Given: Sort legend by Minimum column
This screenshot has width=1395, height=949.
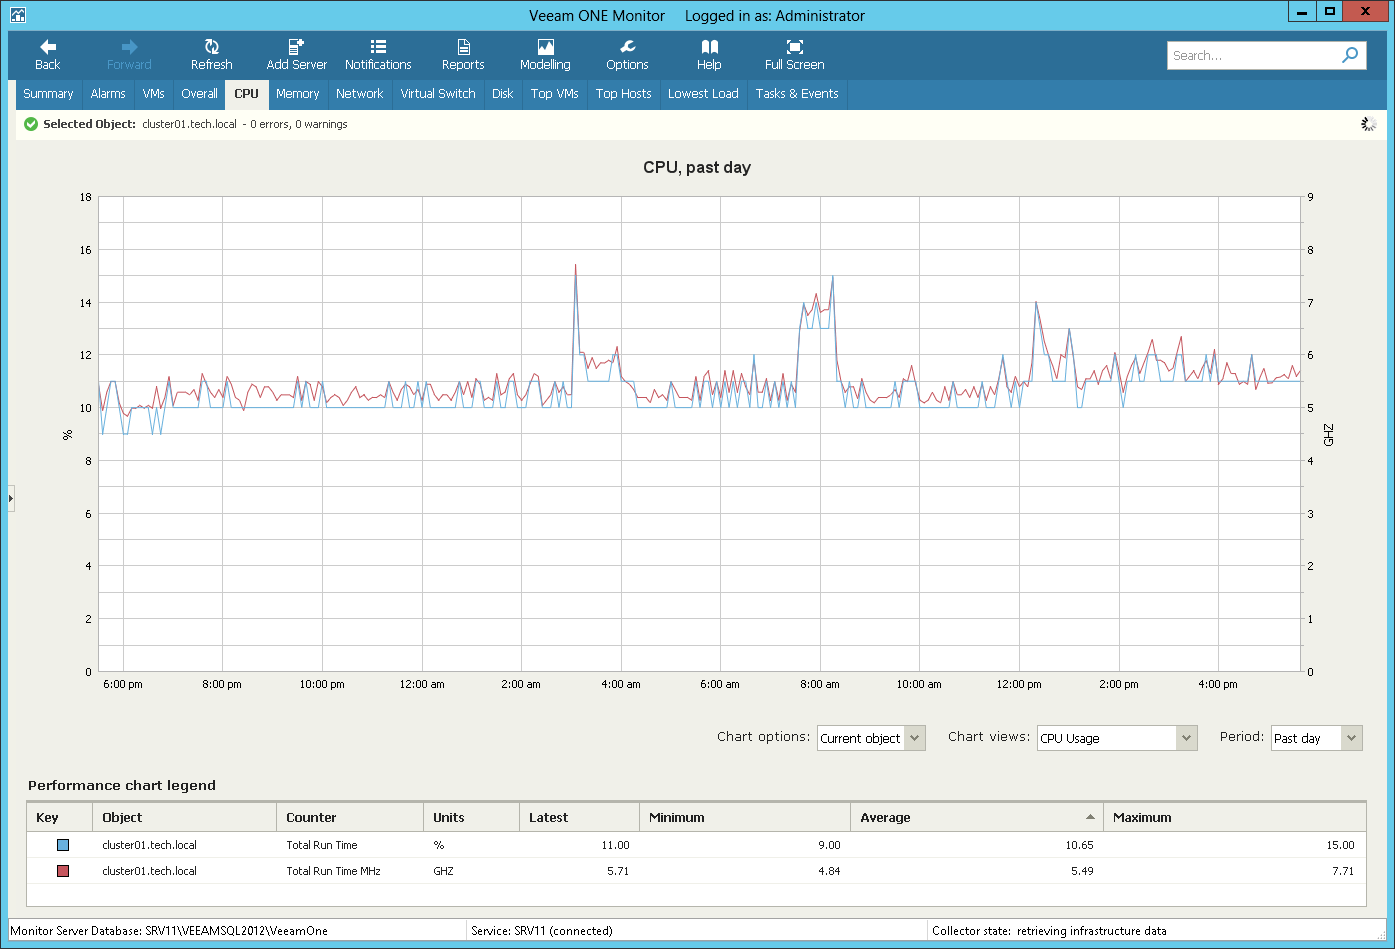Looking at the screenshot, I should [x=744, y=817].
